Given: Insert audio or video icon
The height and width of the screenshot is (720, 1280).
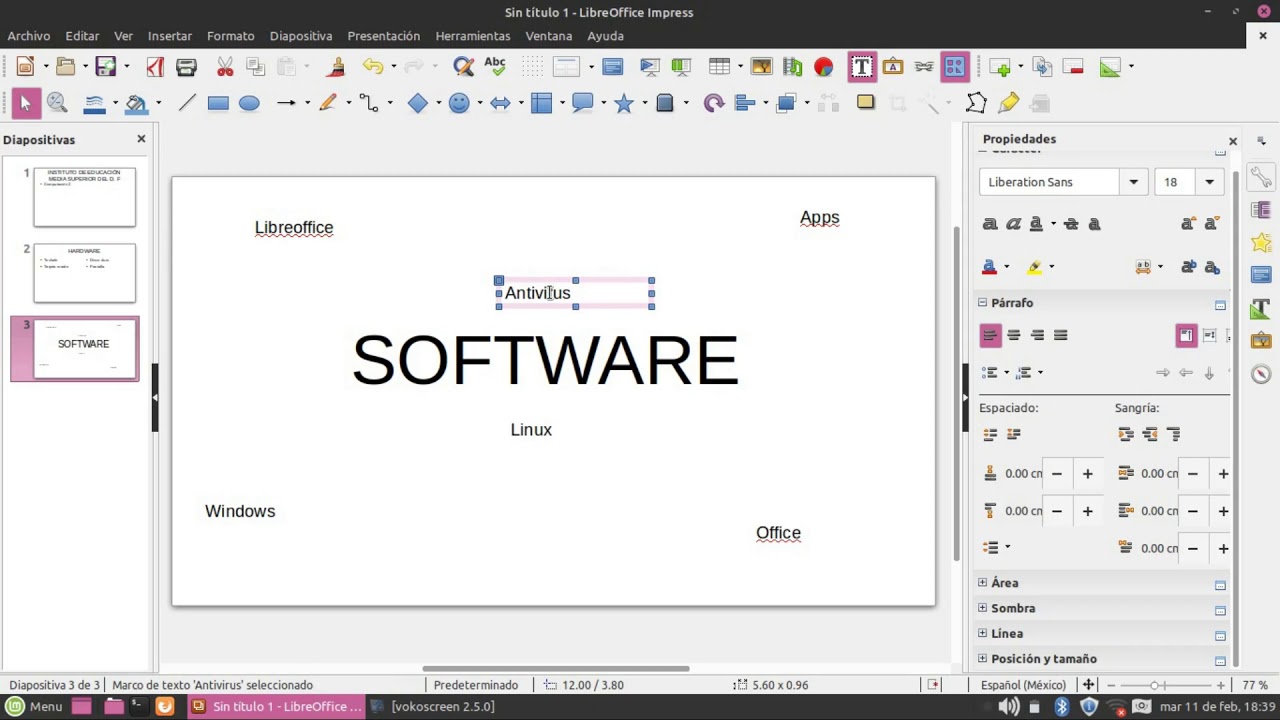Looking at the screenshot, I should point(792,67).
